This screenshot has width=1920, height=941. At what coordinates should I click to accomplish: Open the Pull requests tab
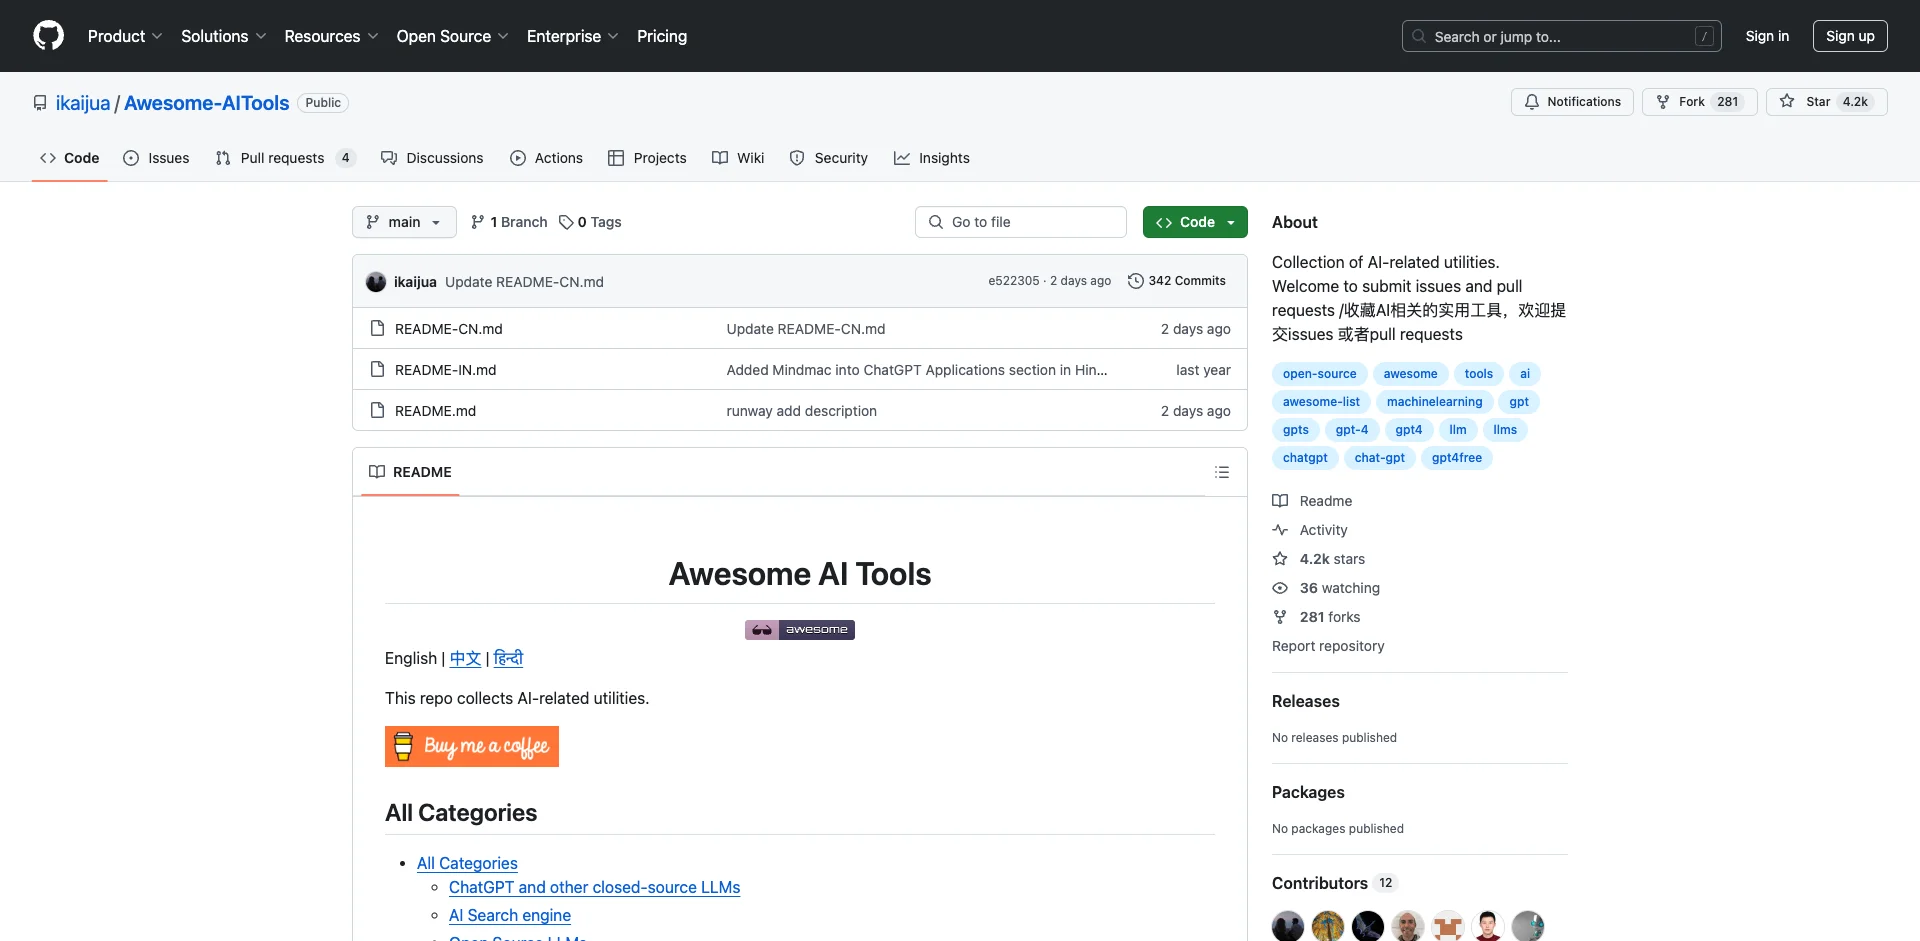coord(285,158)
